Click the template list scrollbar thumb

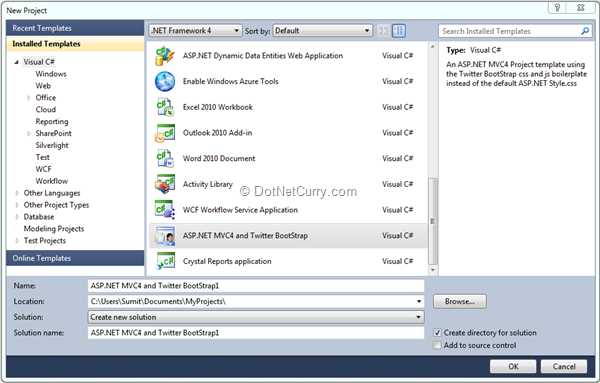[x=432, y=221]
